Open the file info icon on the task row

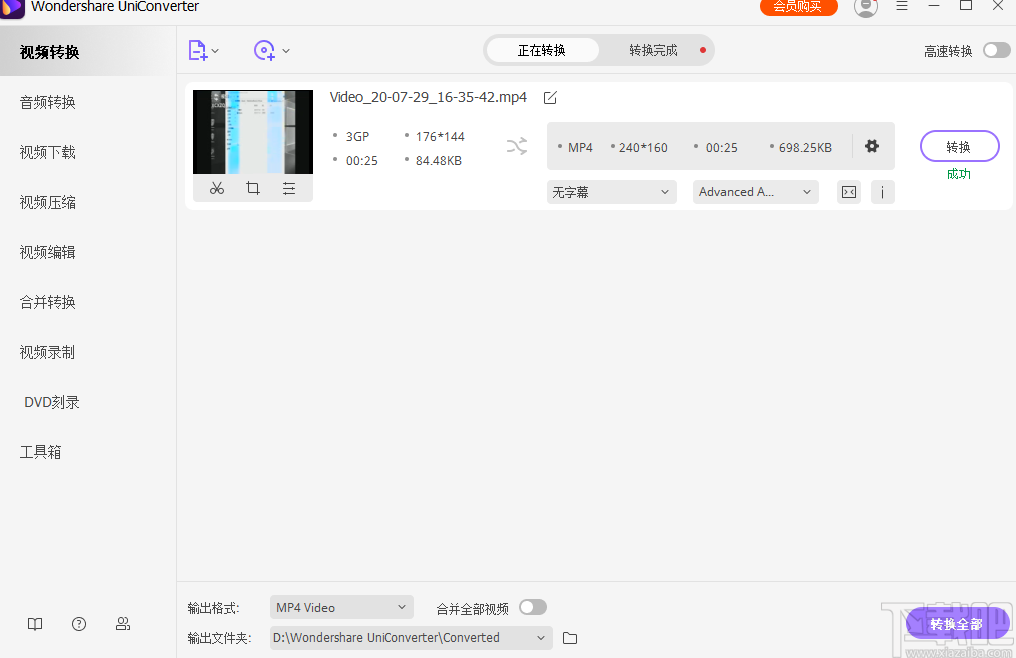(x=882, y=191)
